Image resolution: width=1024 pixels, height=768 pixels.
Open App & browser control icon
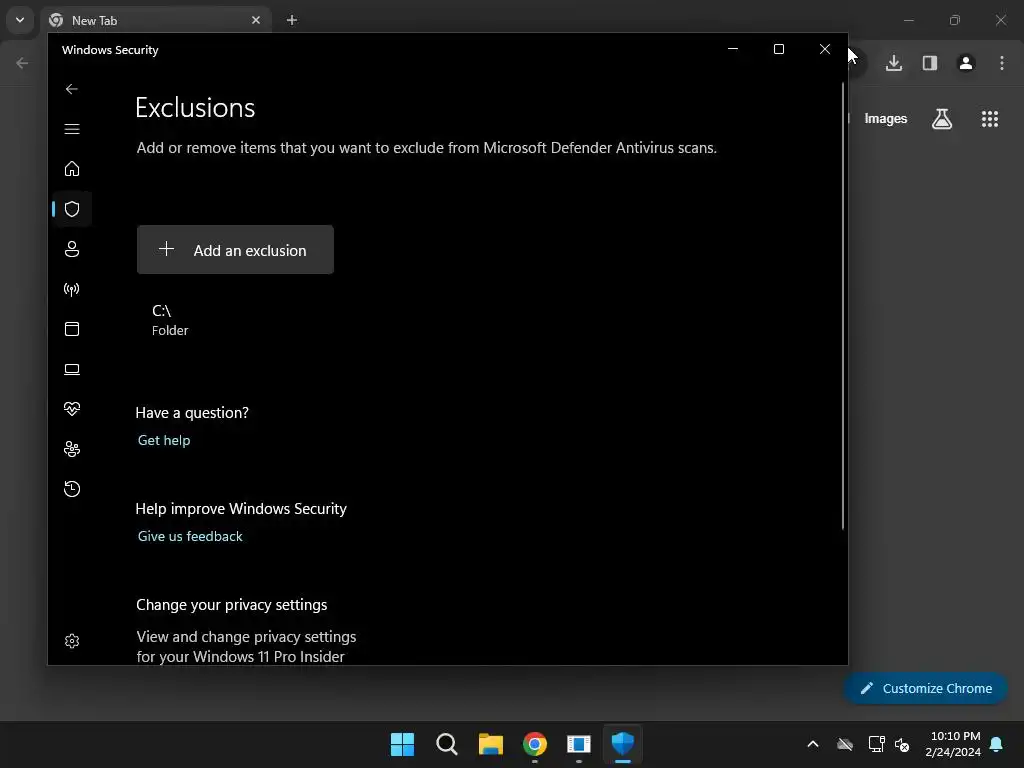[x=72, y=329]
